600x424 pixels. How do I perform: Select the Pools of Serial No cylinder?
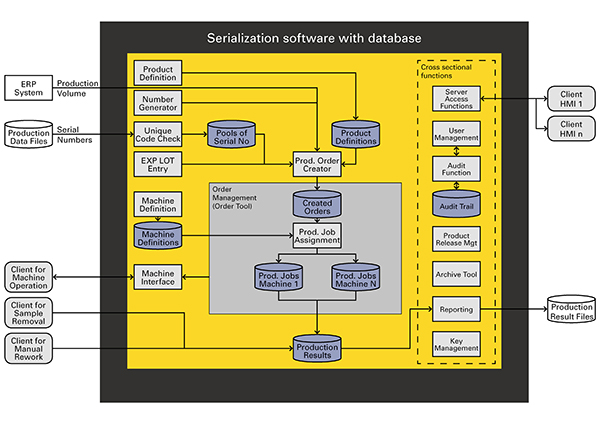point(232,137)
